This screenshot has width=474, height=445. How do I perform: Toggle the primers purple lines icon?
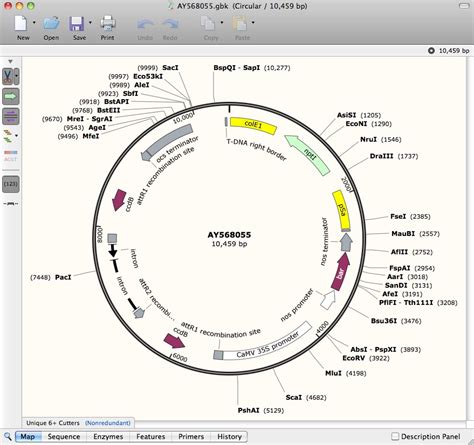[11, 116]
